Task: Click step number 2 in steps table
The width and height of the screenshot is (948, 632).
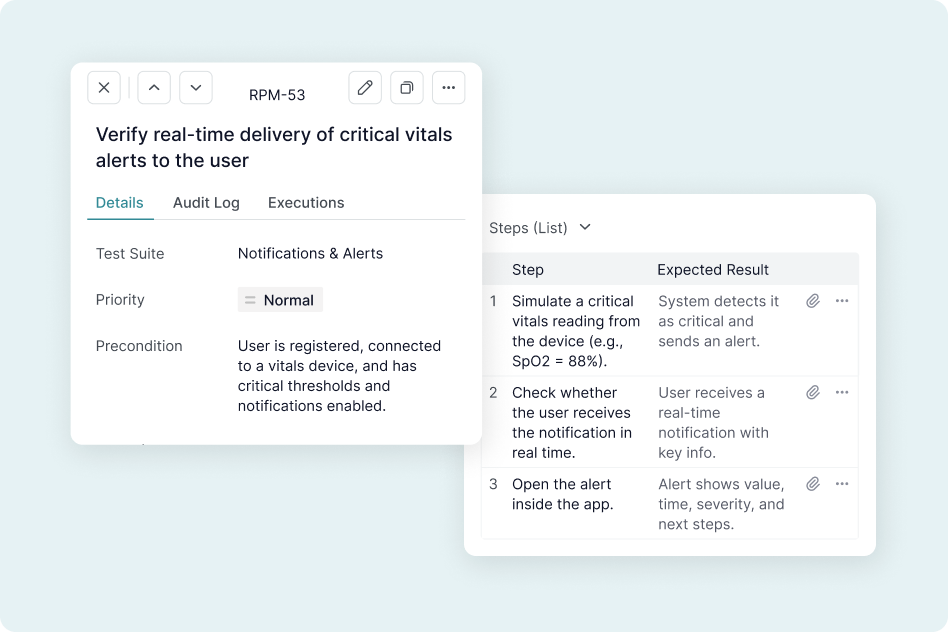Action: click(x=493, y=393)
